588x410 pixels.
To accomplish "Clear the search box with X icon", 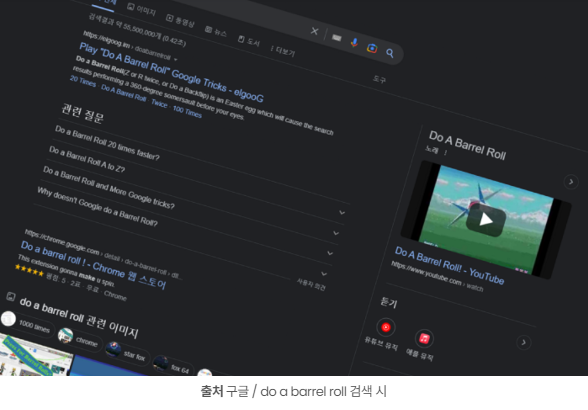I will 315,31.
